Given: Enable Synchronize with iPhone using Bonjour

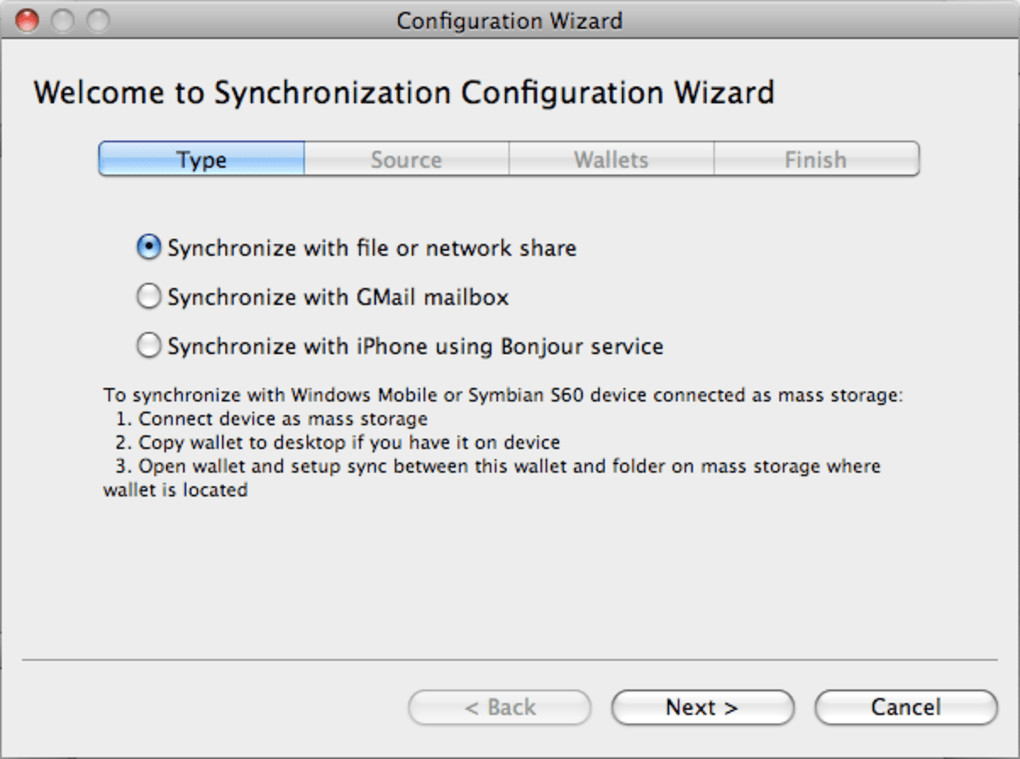Looking at the screenshot, I should click(x=149, y=346).
